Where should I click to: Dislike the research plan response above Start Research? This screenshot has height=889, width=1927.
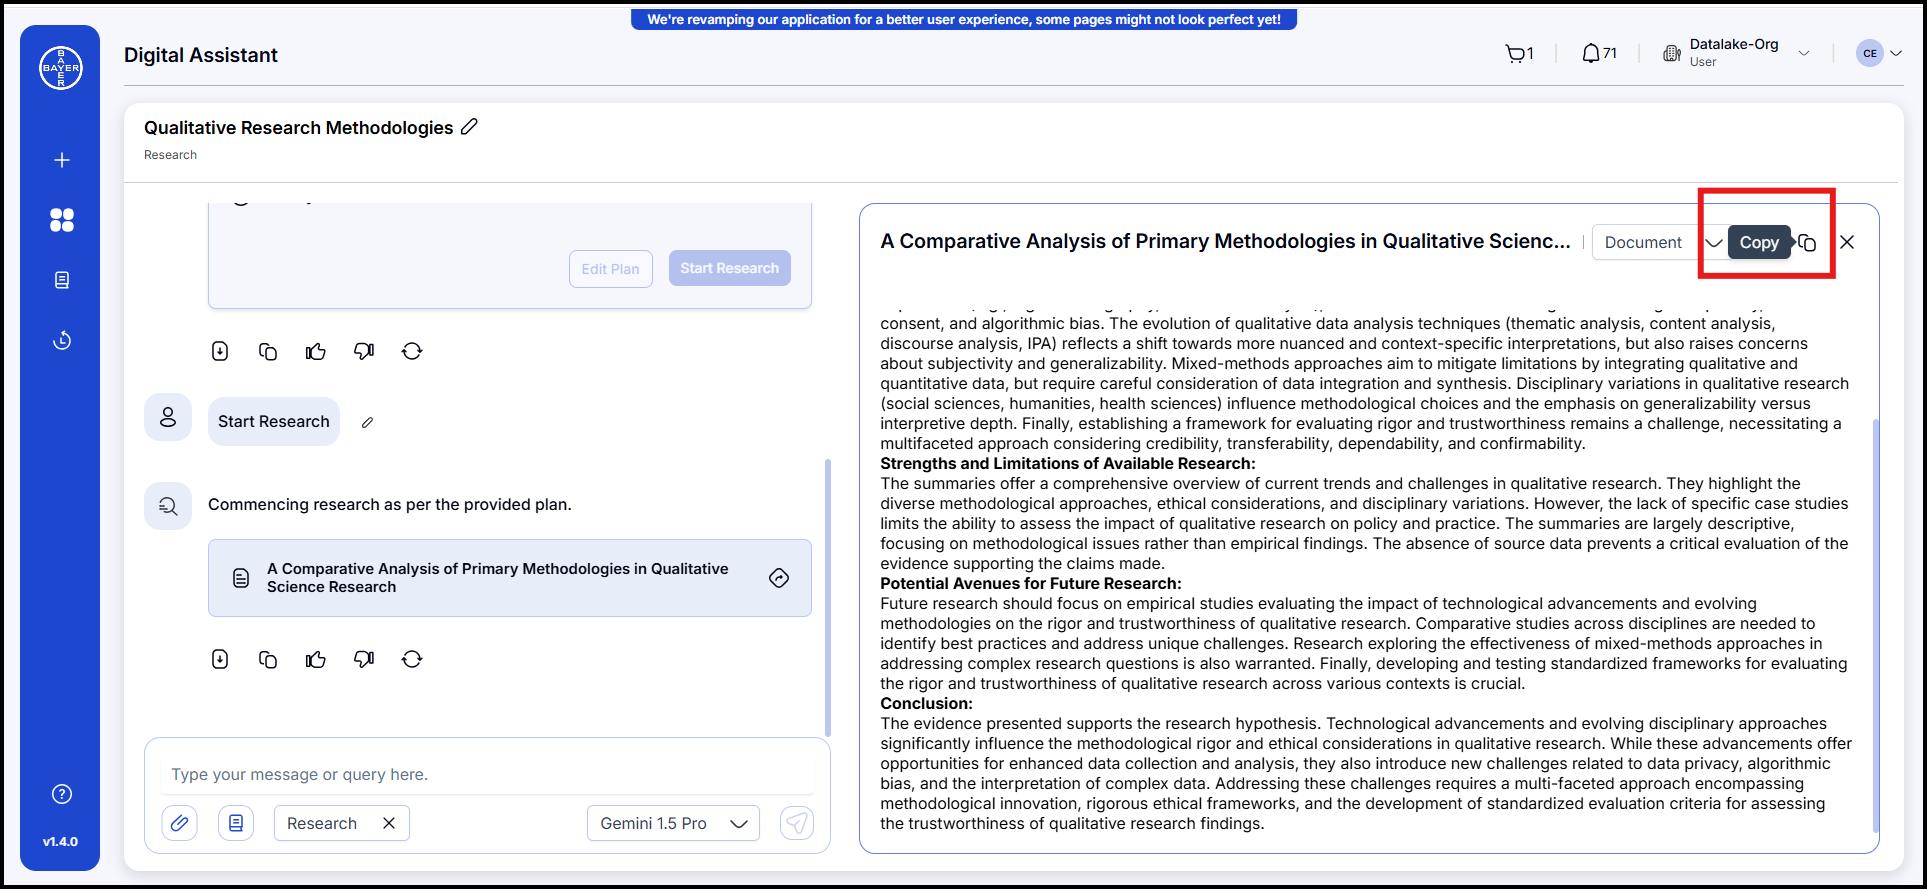(x=364, y=351)
